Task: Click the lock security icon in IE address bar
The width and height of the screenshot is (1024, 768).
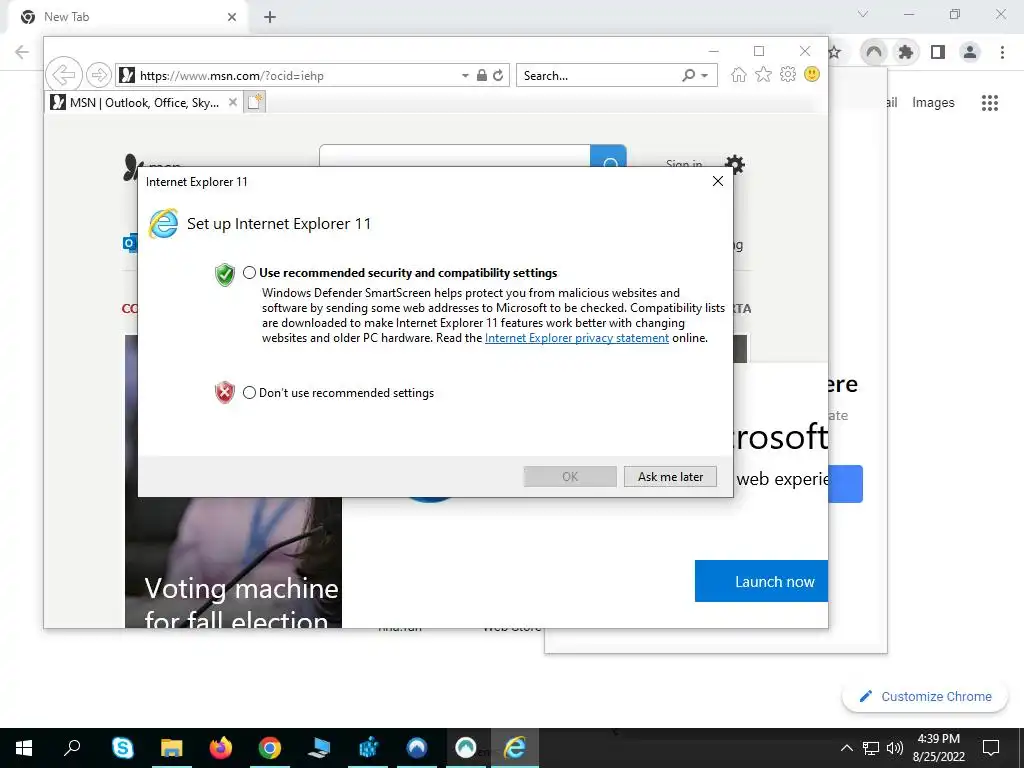Action: tap(481, 75)
